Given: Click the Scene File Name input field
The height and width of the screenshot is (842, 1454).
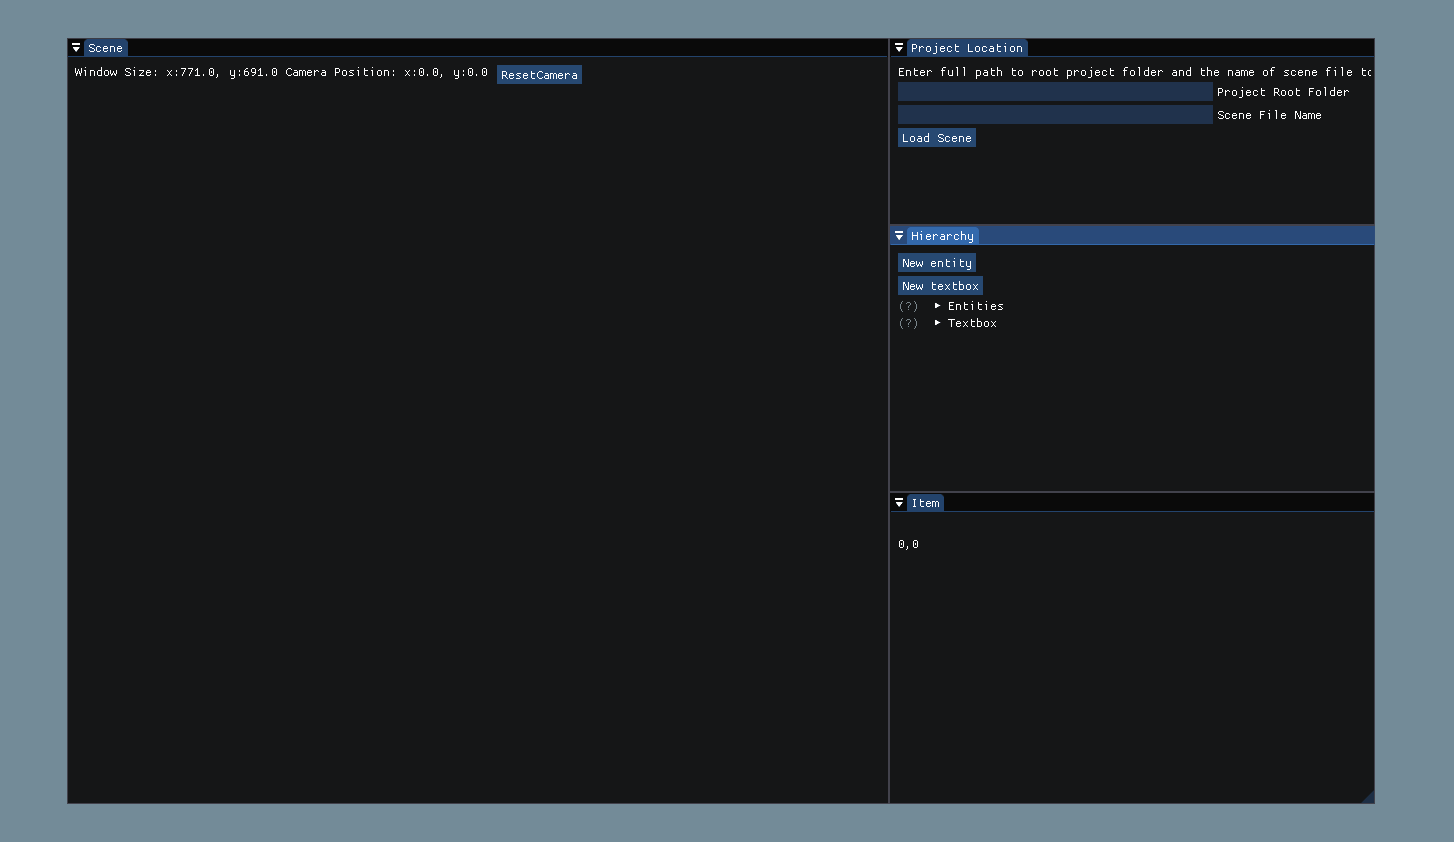Looking at the screenshot, I should [x=1055, y=114].
